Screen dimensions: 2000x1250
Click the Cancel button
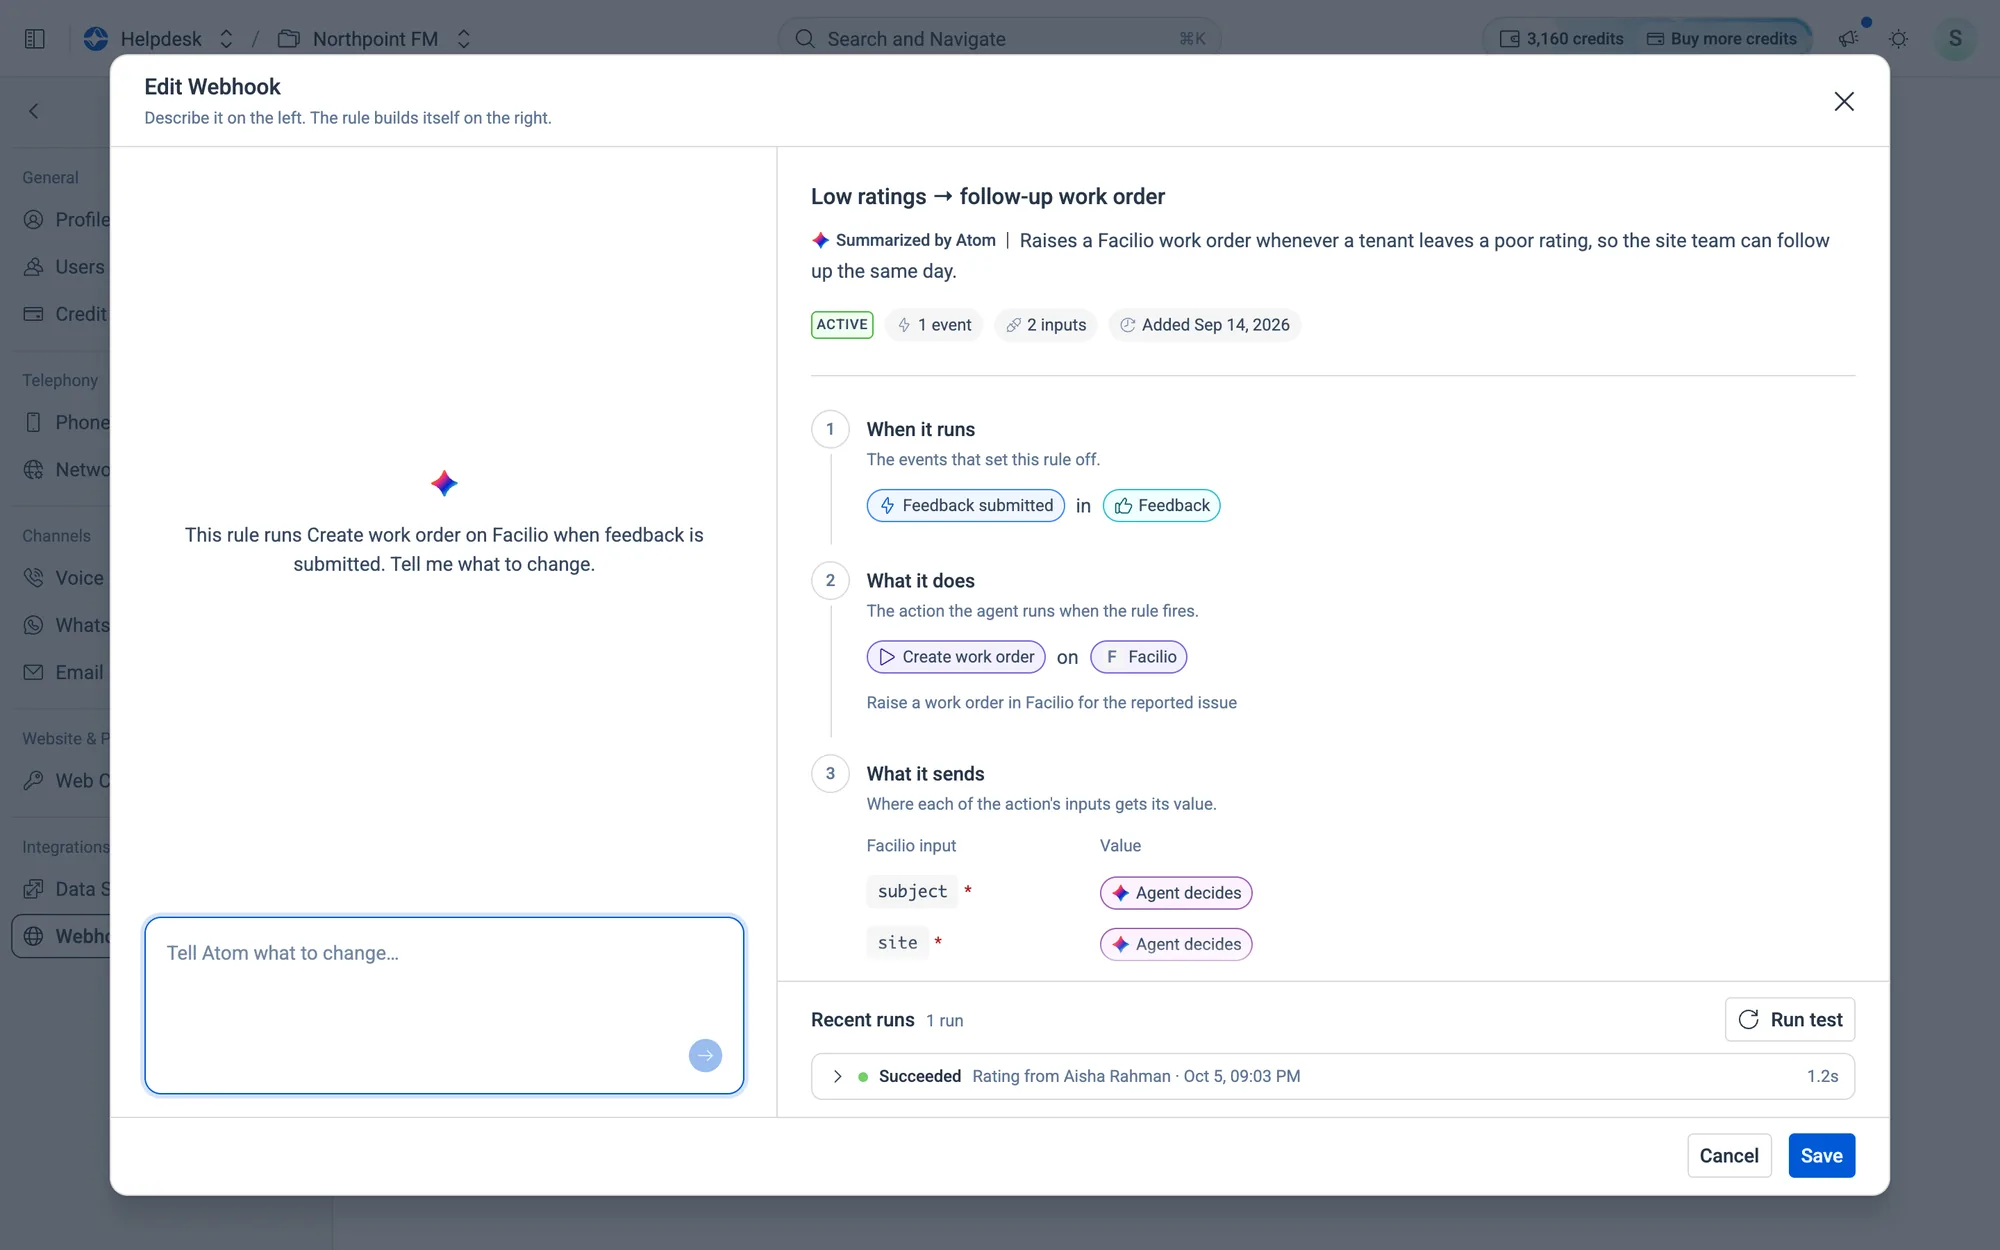1729,1156
